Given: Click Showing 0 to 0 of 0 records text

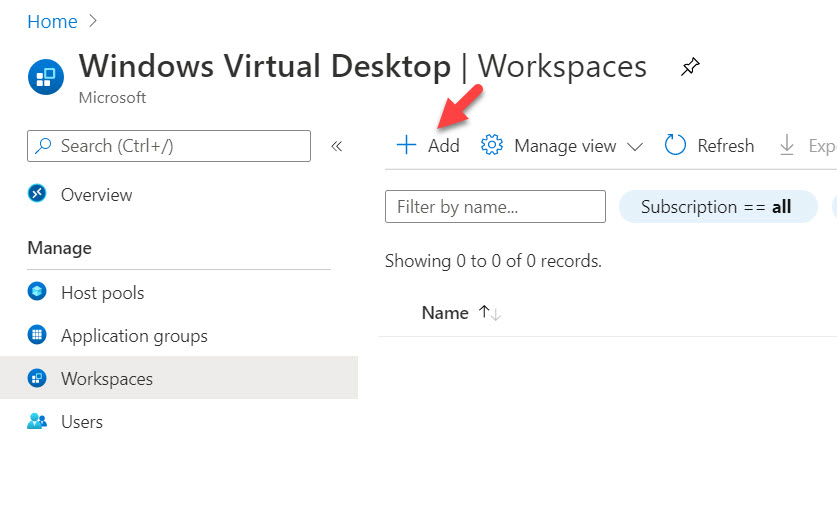Looking at the screenshot, I should coord(493,261).
